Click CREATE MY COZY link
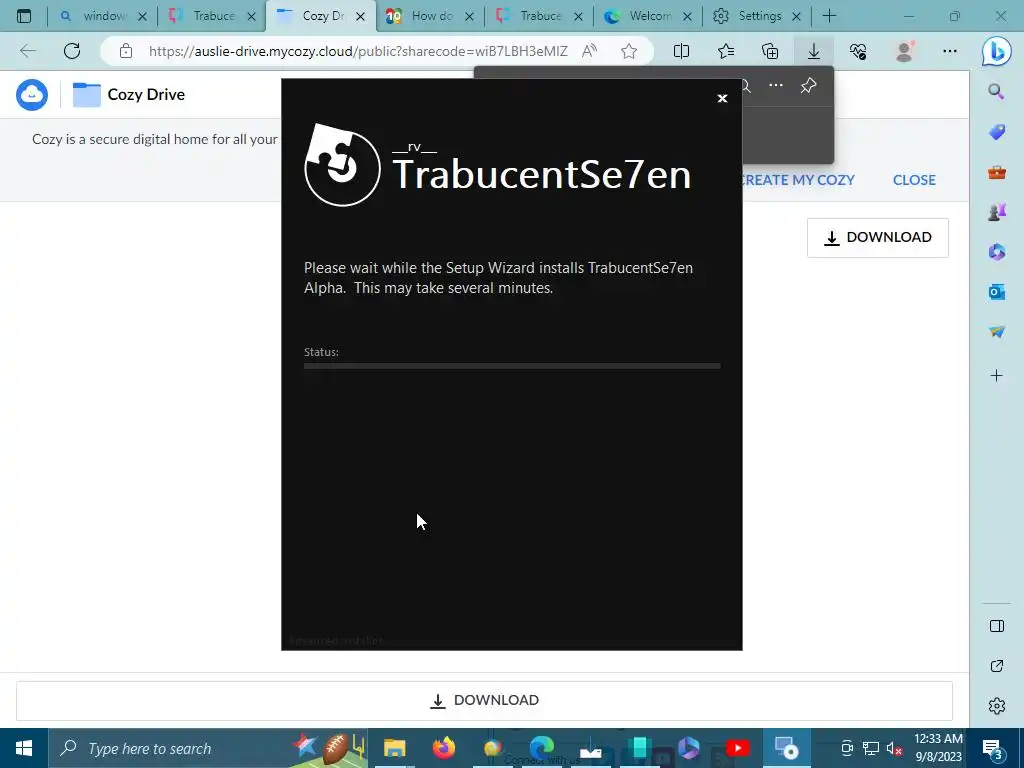This screenshot has height=768, width=1024. (799, 180)
